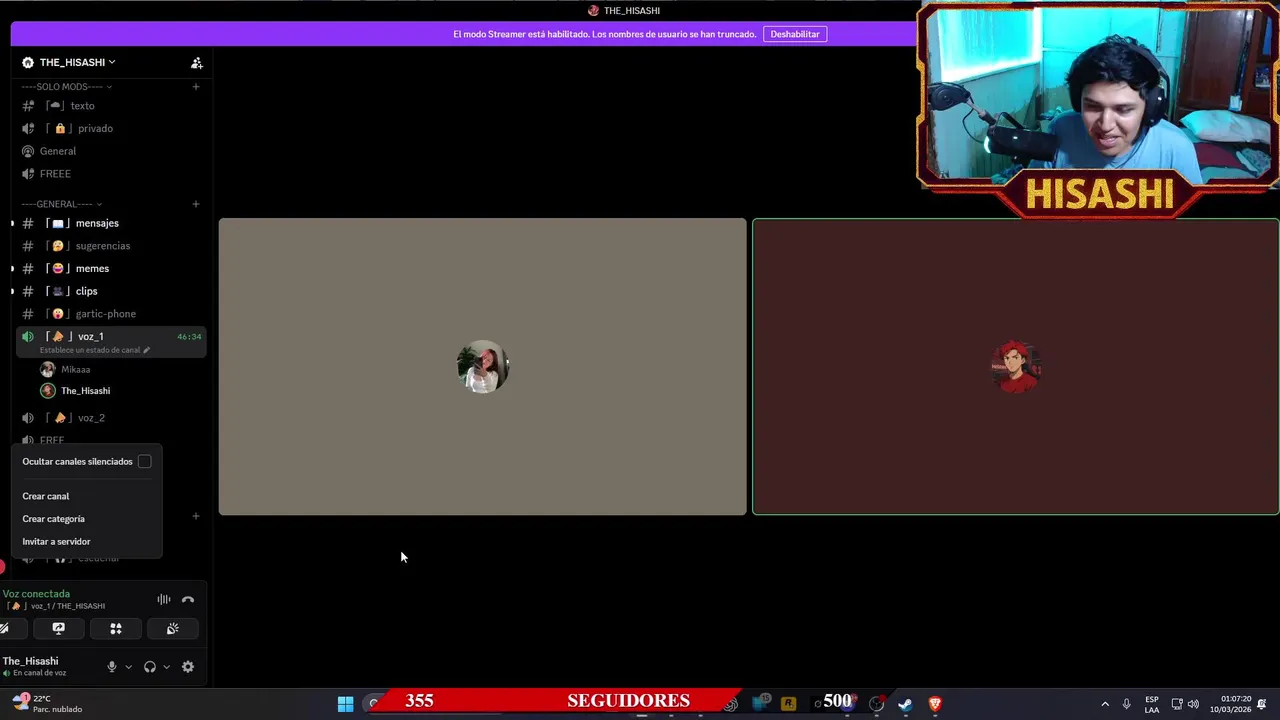This screenshot has width=1280, height=720.
Task: Open the Windows Start menu
Action: (x=345, y=704)
